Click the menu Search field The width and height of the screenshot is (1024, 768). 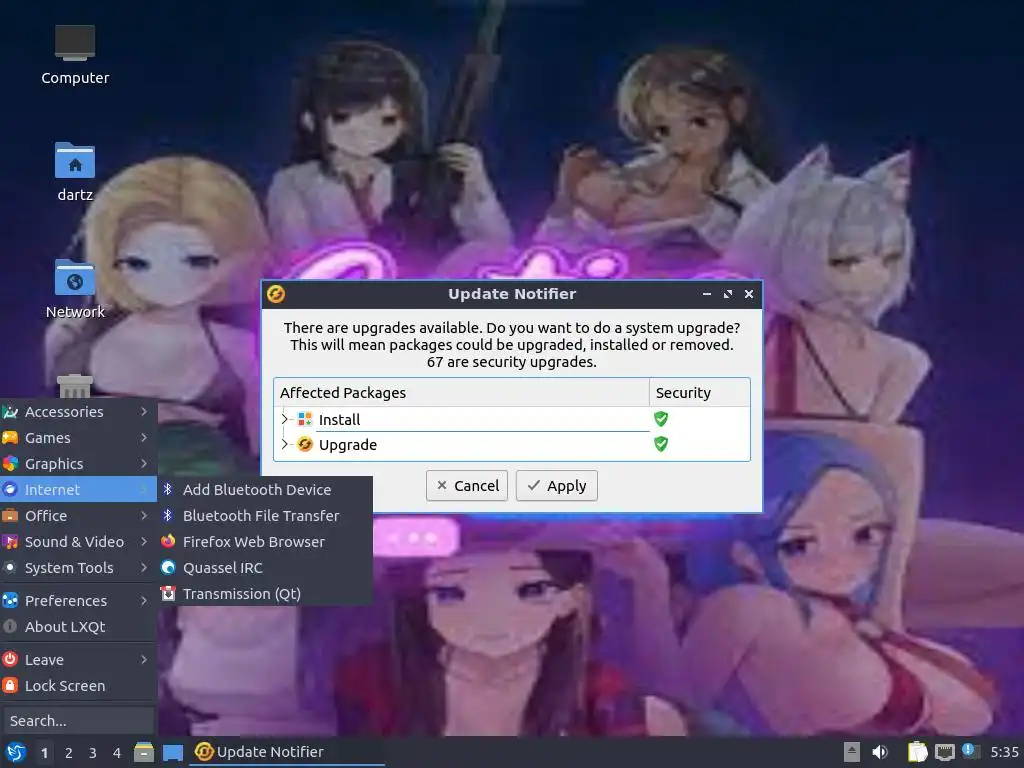point(78,721)
